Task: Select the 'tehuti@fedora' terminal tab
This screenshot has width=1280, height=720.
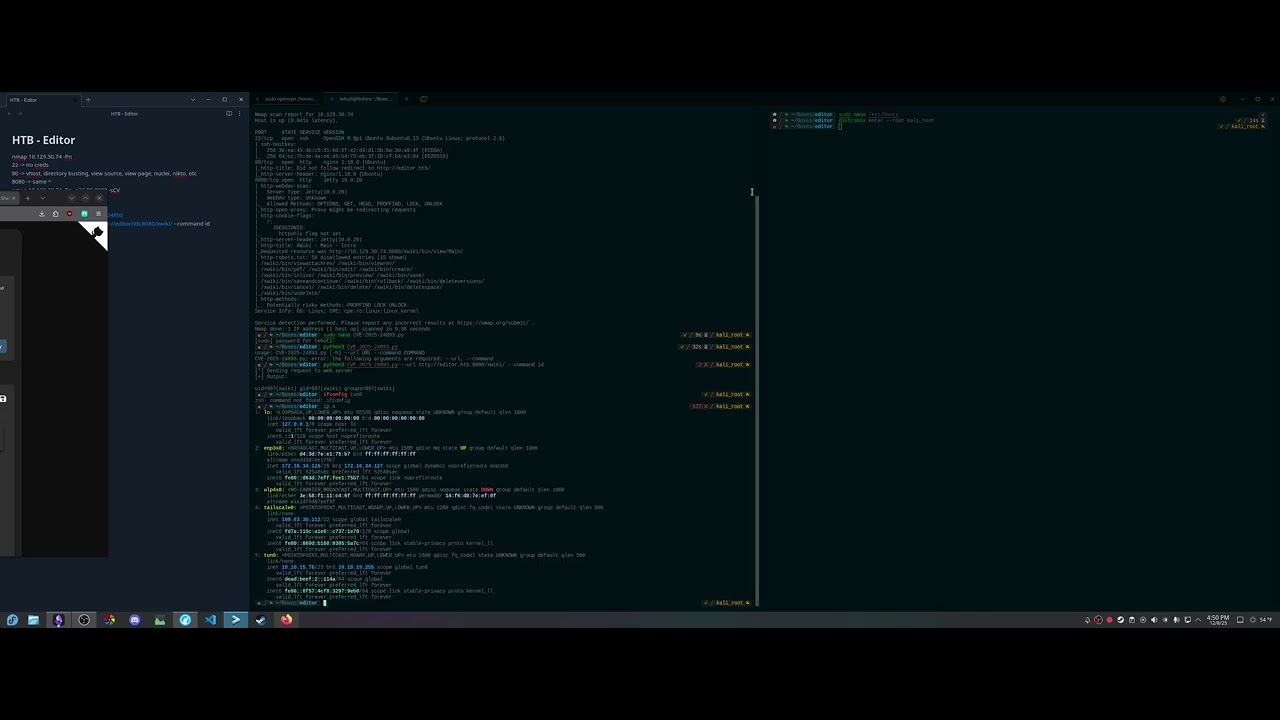Action: point(363,99)
